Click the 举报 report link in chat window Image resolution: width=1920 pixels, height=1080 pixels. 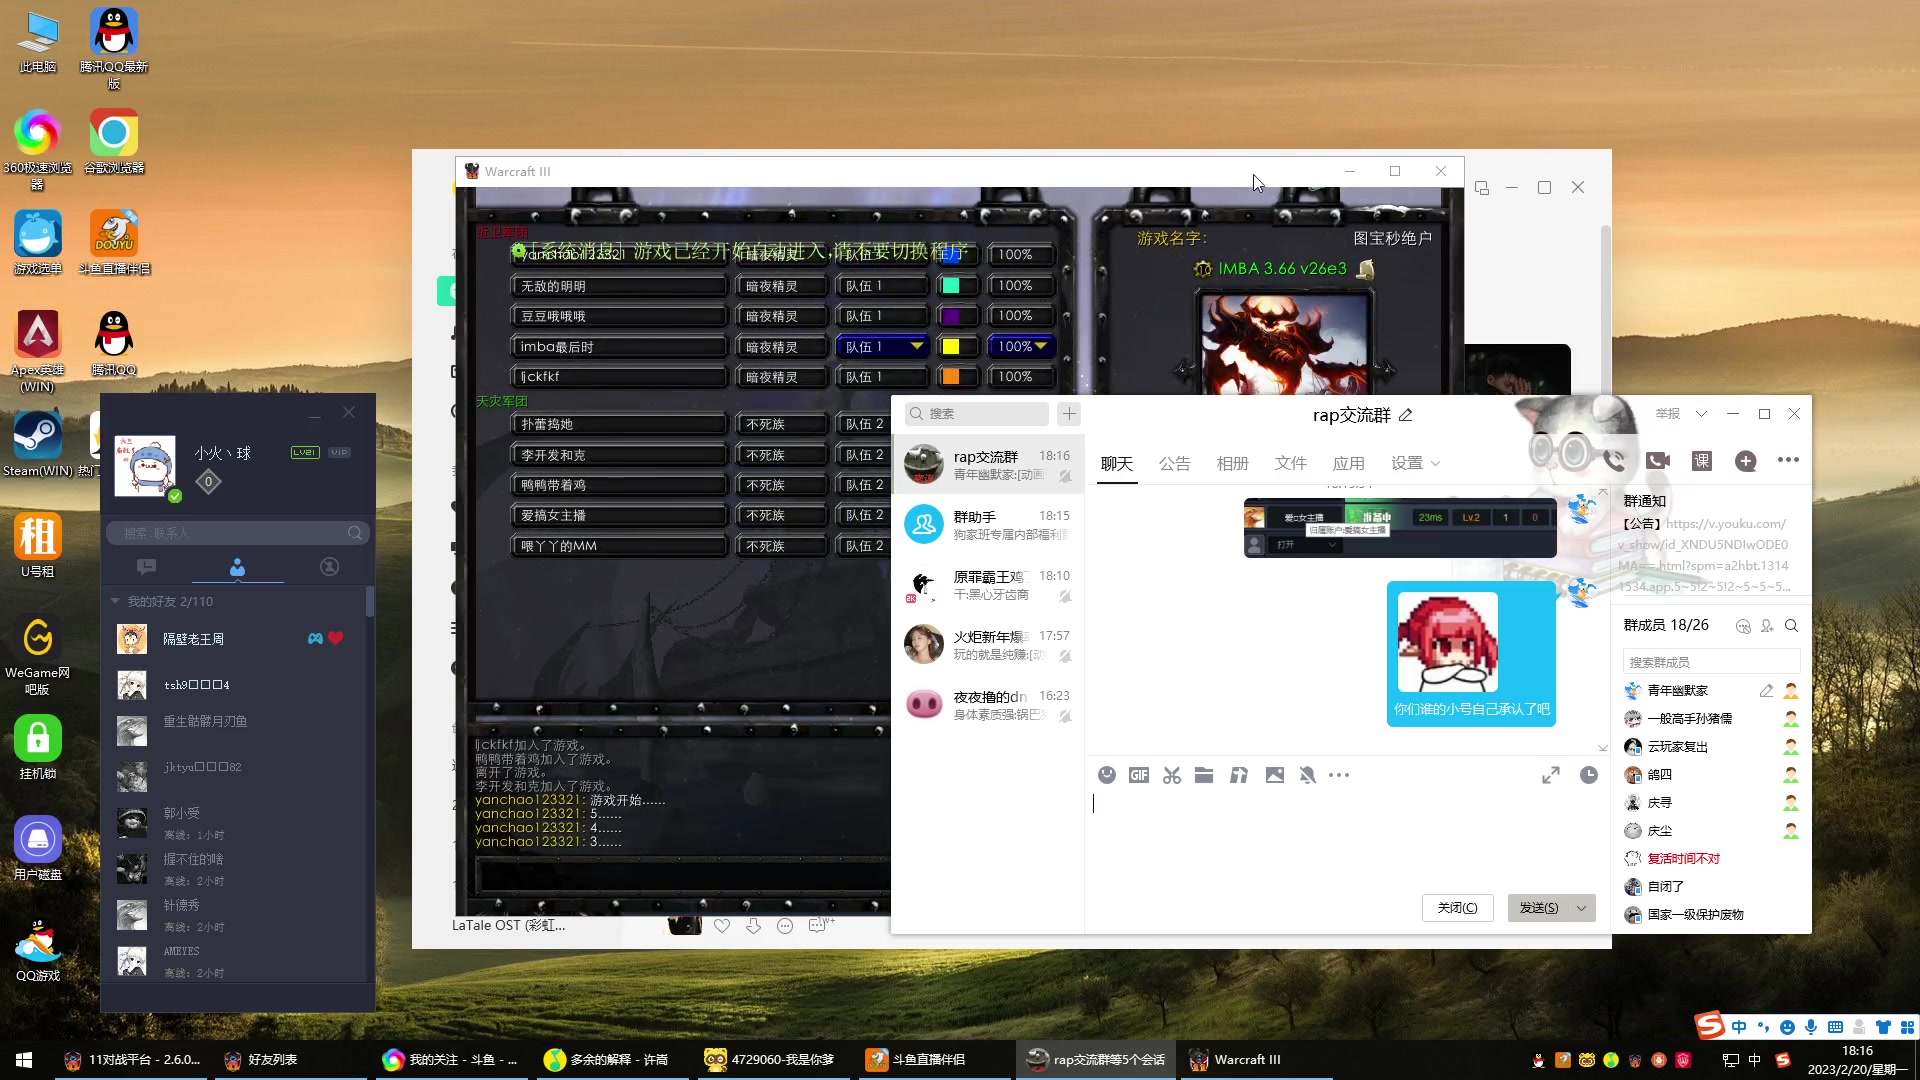(1667, 414)
